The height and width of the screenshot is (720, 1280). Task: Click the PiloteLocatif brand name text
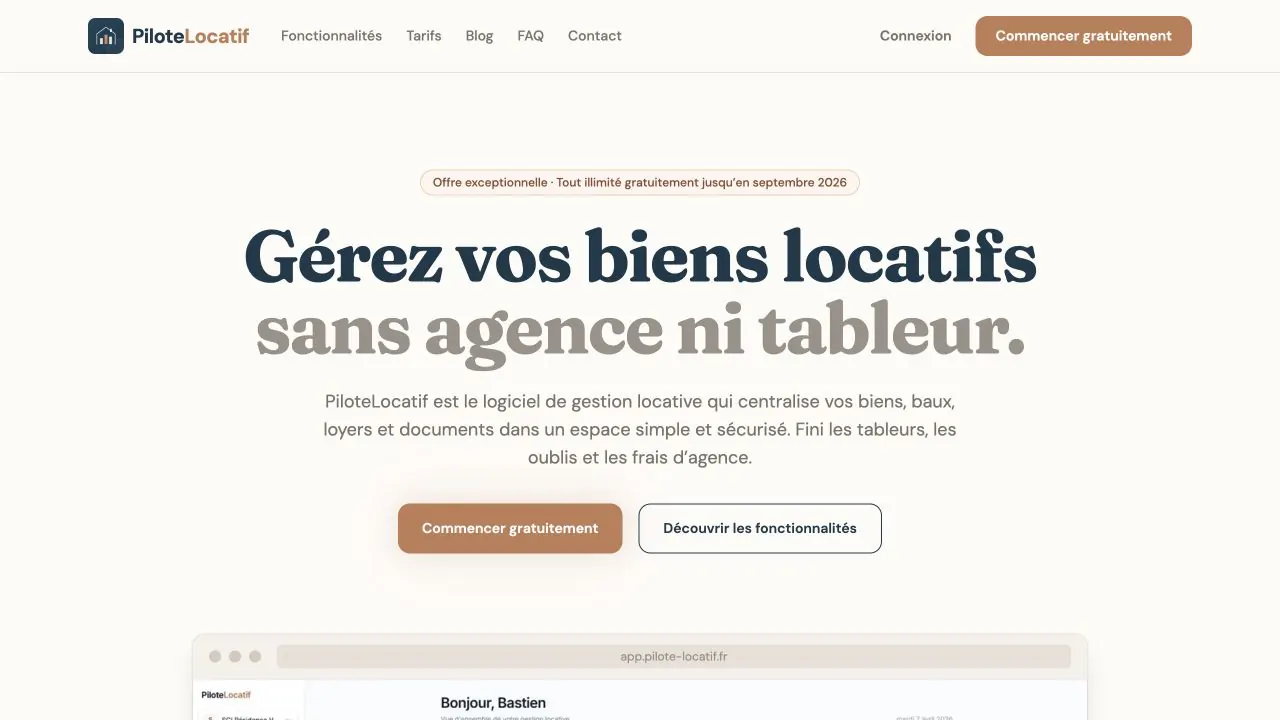pyautogui.click(x=190, y=36)
